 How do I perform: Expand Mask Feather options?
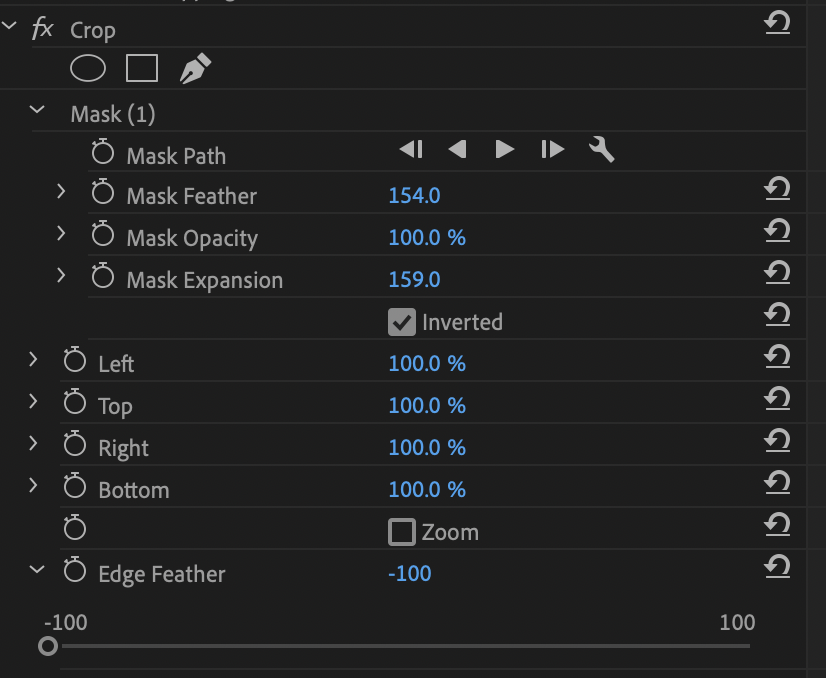tap(61, 191)
